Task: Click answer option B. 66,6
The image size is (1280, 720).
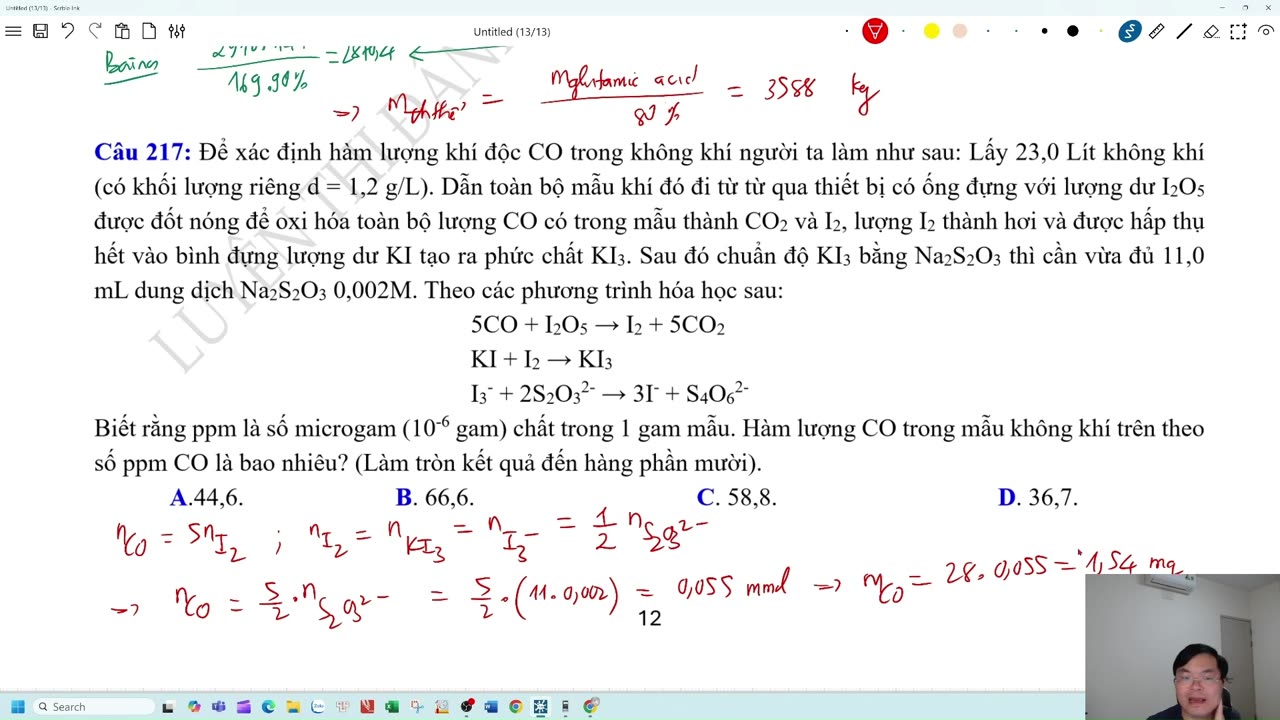Action: tap(435, 497)
